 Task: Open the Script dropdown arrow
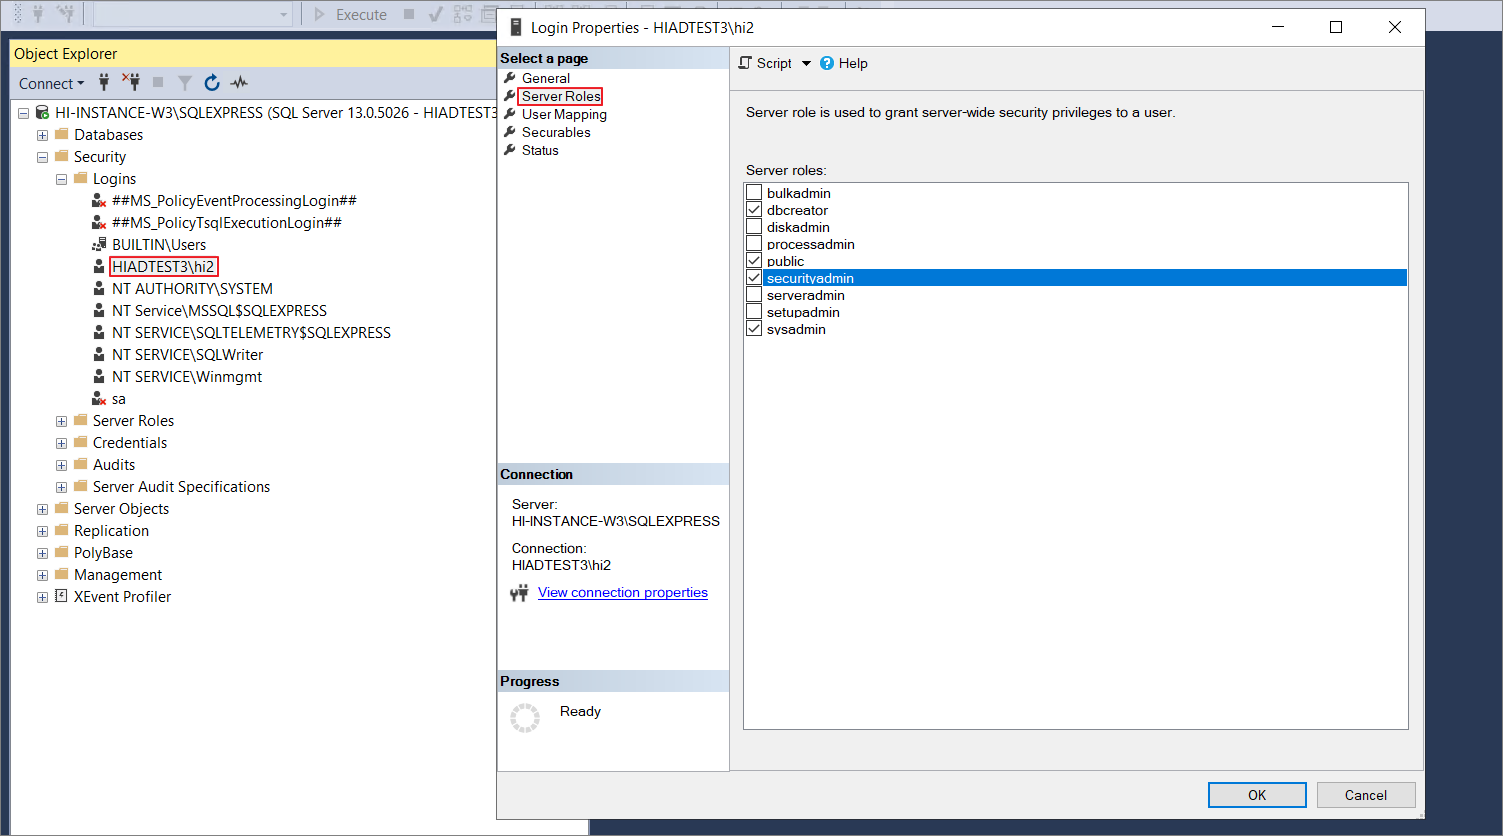pos(806,63)
